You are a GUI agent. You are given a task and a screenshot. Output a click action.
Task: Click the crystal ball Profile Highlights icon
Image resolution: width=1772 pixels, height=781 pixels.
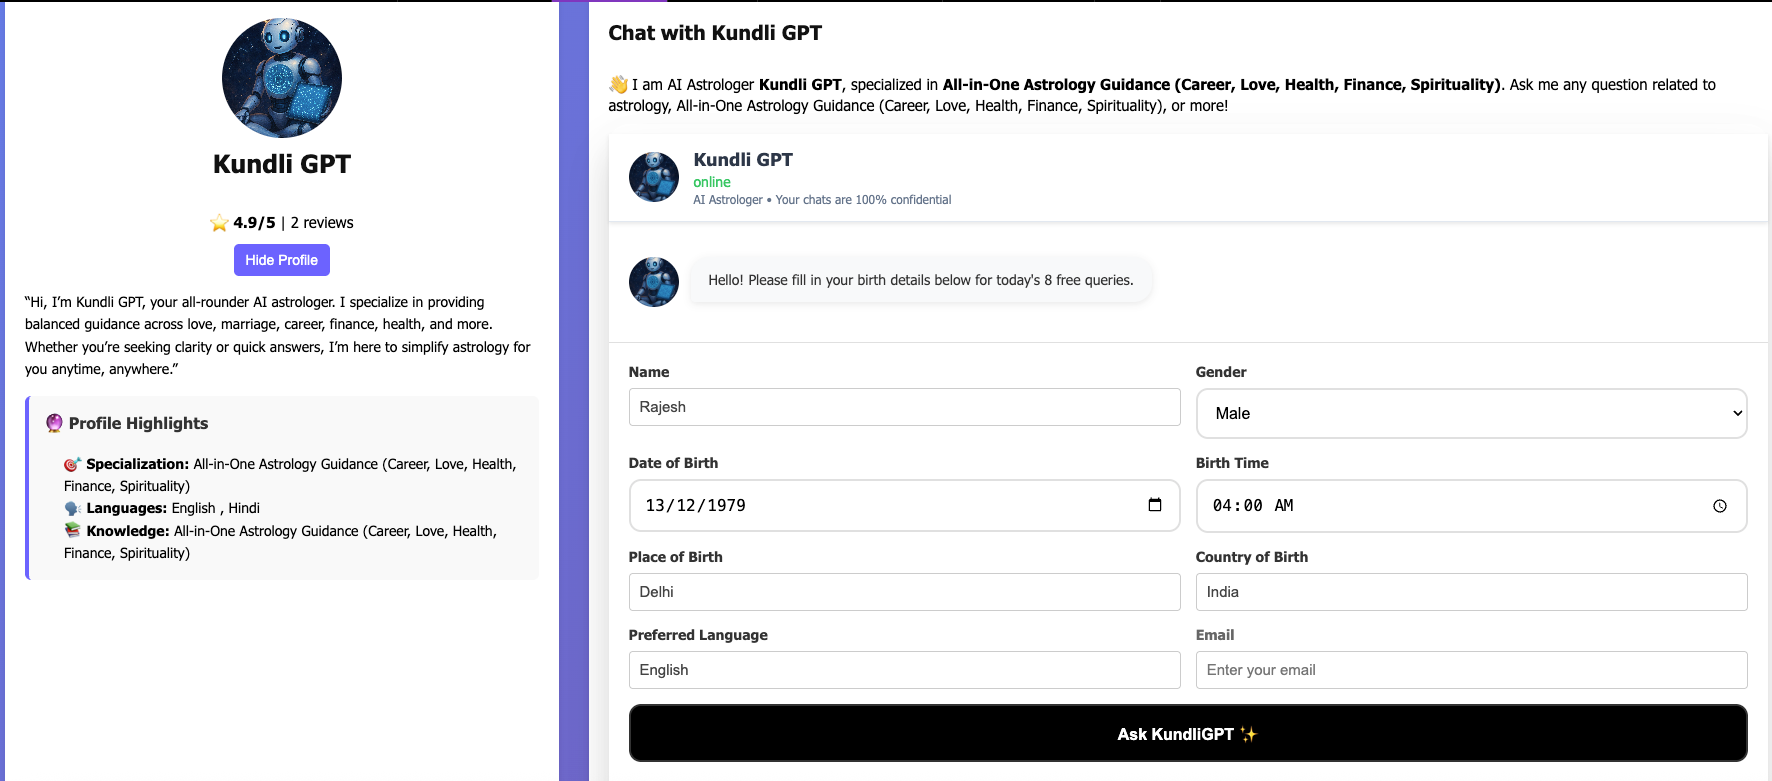(x=54, y=423)
